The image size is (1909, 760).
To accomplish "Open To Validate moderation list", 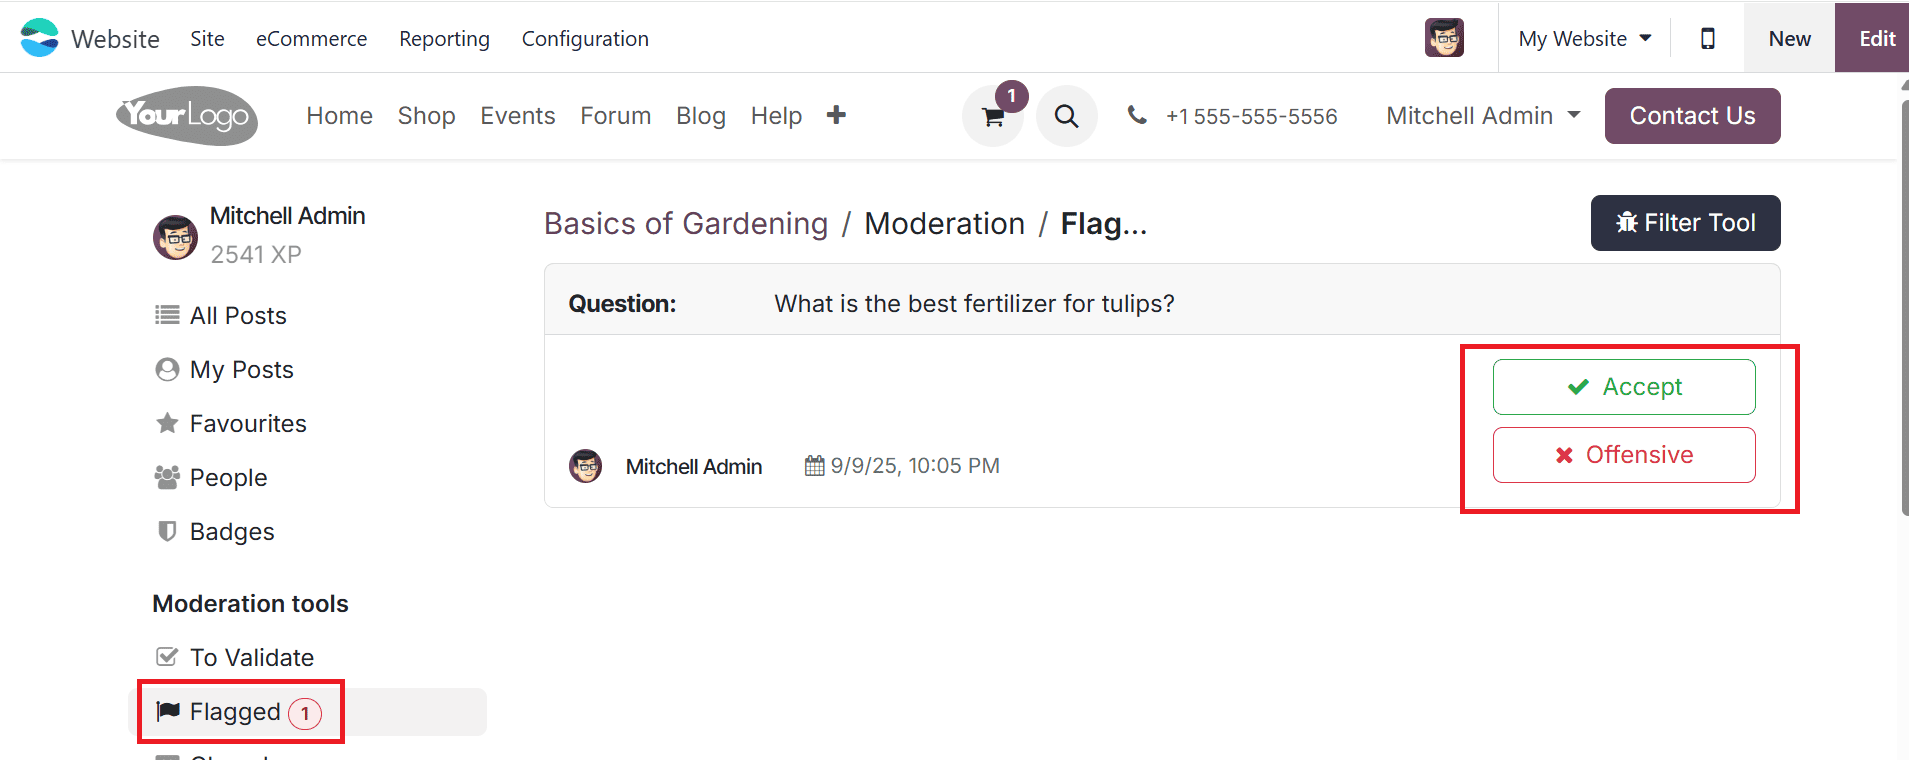I will click(252, 657).
